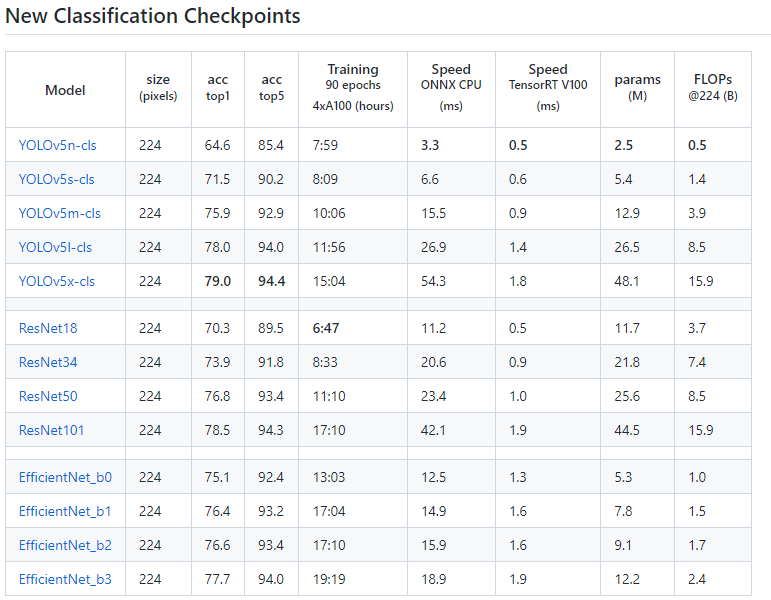Select the 75.9 top1 accuracy cell
The height and width of the screenshot is (600, 771).
[x=217, y=213]
